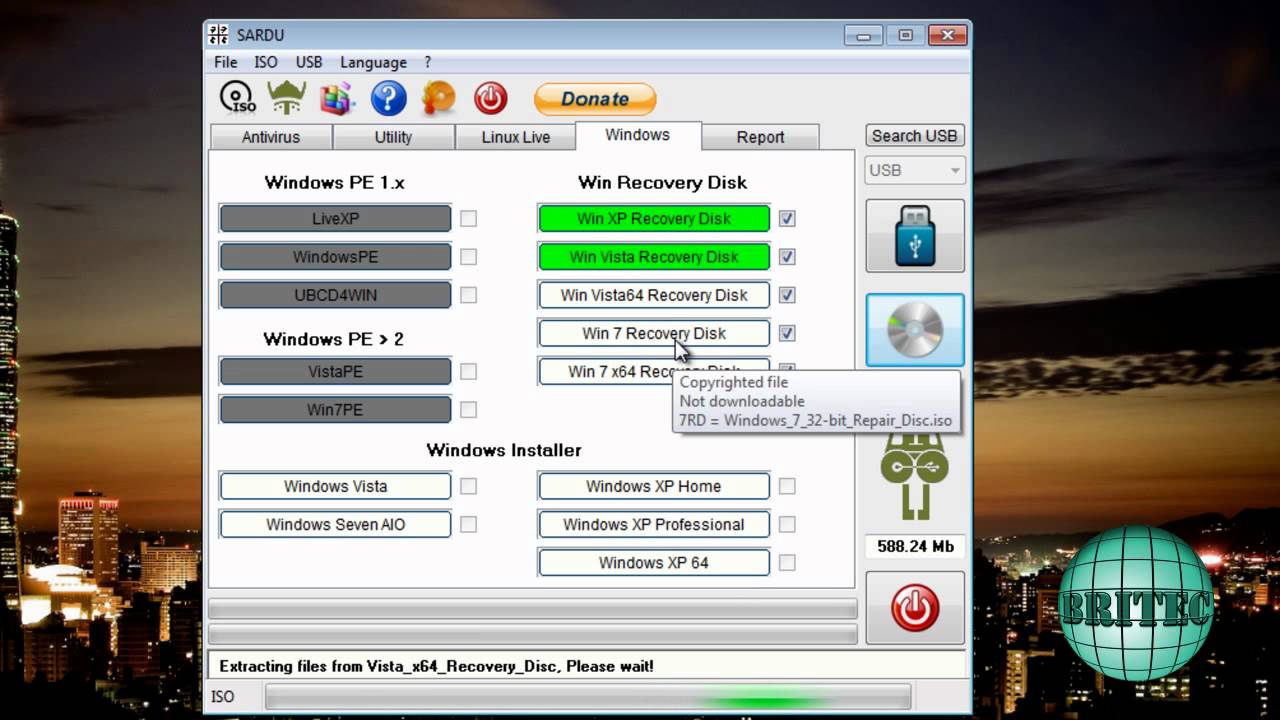Click the red power icon in toolbar

coord(490,98)
